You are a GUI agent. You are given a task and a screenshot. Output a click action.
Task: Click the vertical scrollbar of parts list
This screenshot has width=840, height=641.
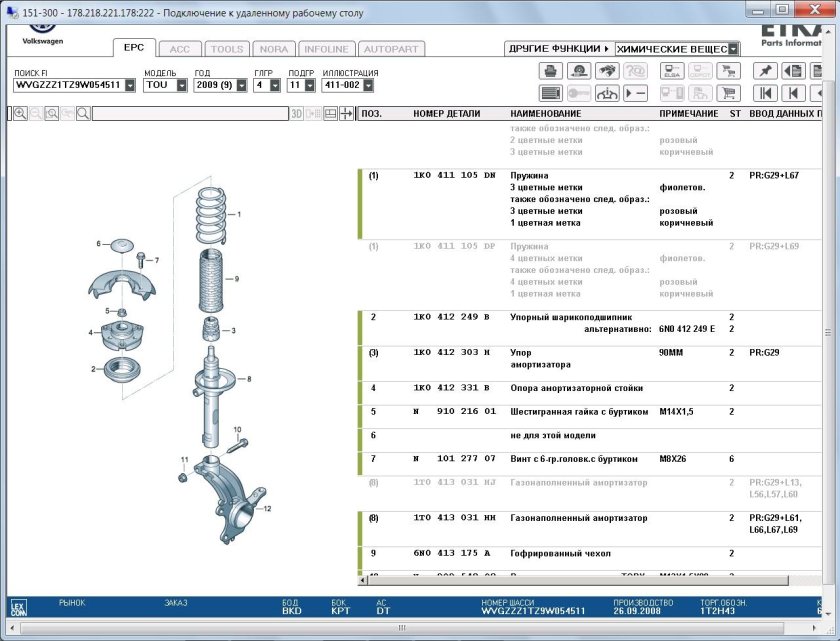[829, 330]
